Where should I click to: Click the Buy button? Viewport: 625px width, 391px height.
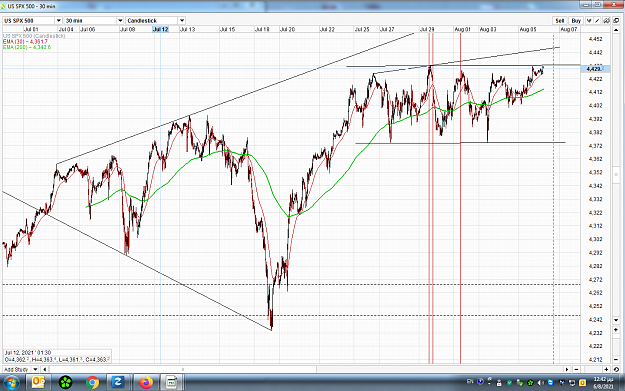tap(576, 20)
